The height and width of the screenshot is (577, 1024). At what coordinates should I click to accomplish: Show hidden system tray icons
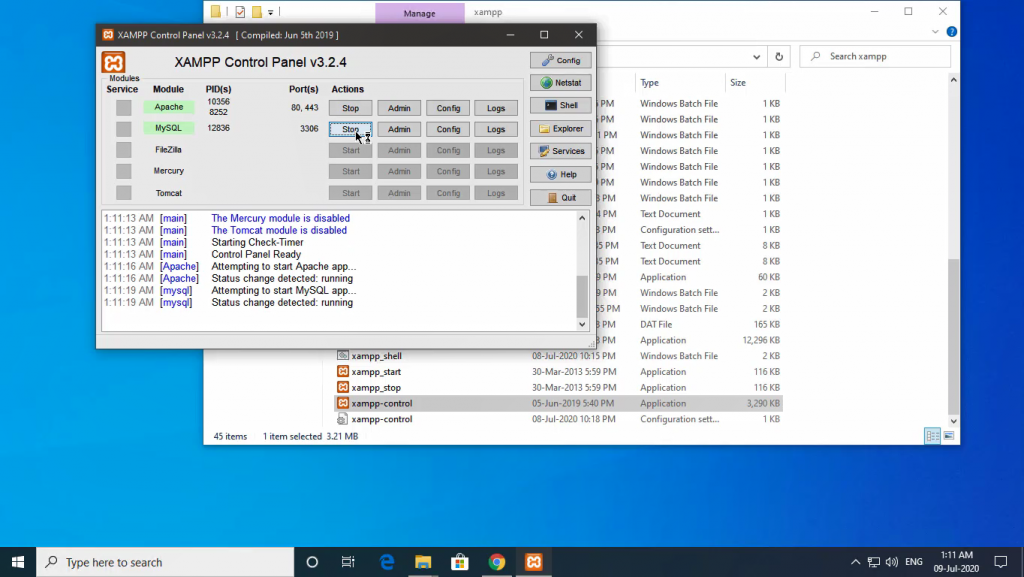tap(855, 562)
